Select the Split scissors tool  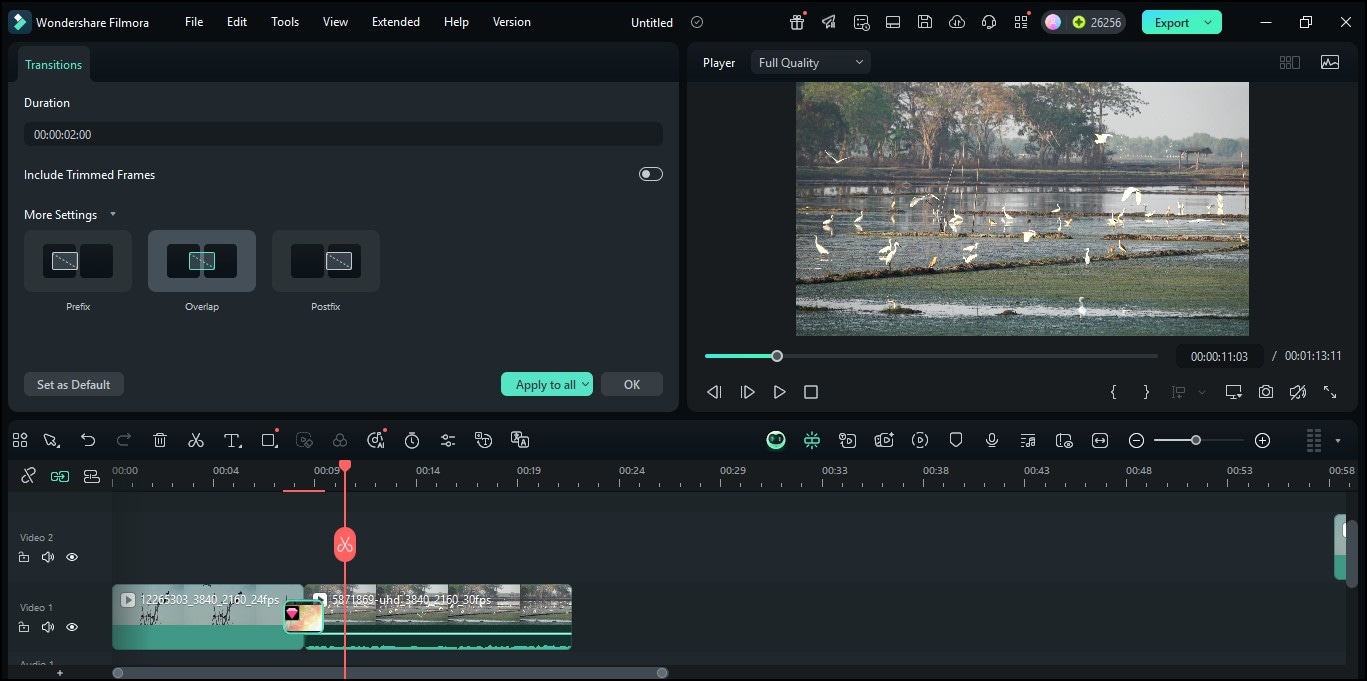[196, 440]
